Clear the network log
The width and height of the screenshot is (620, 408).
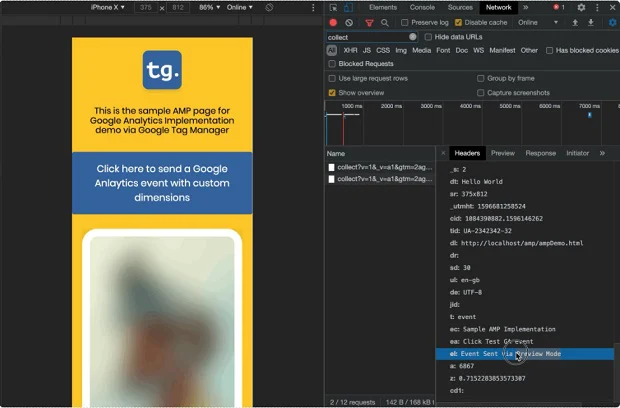(349, 23)
